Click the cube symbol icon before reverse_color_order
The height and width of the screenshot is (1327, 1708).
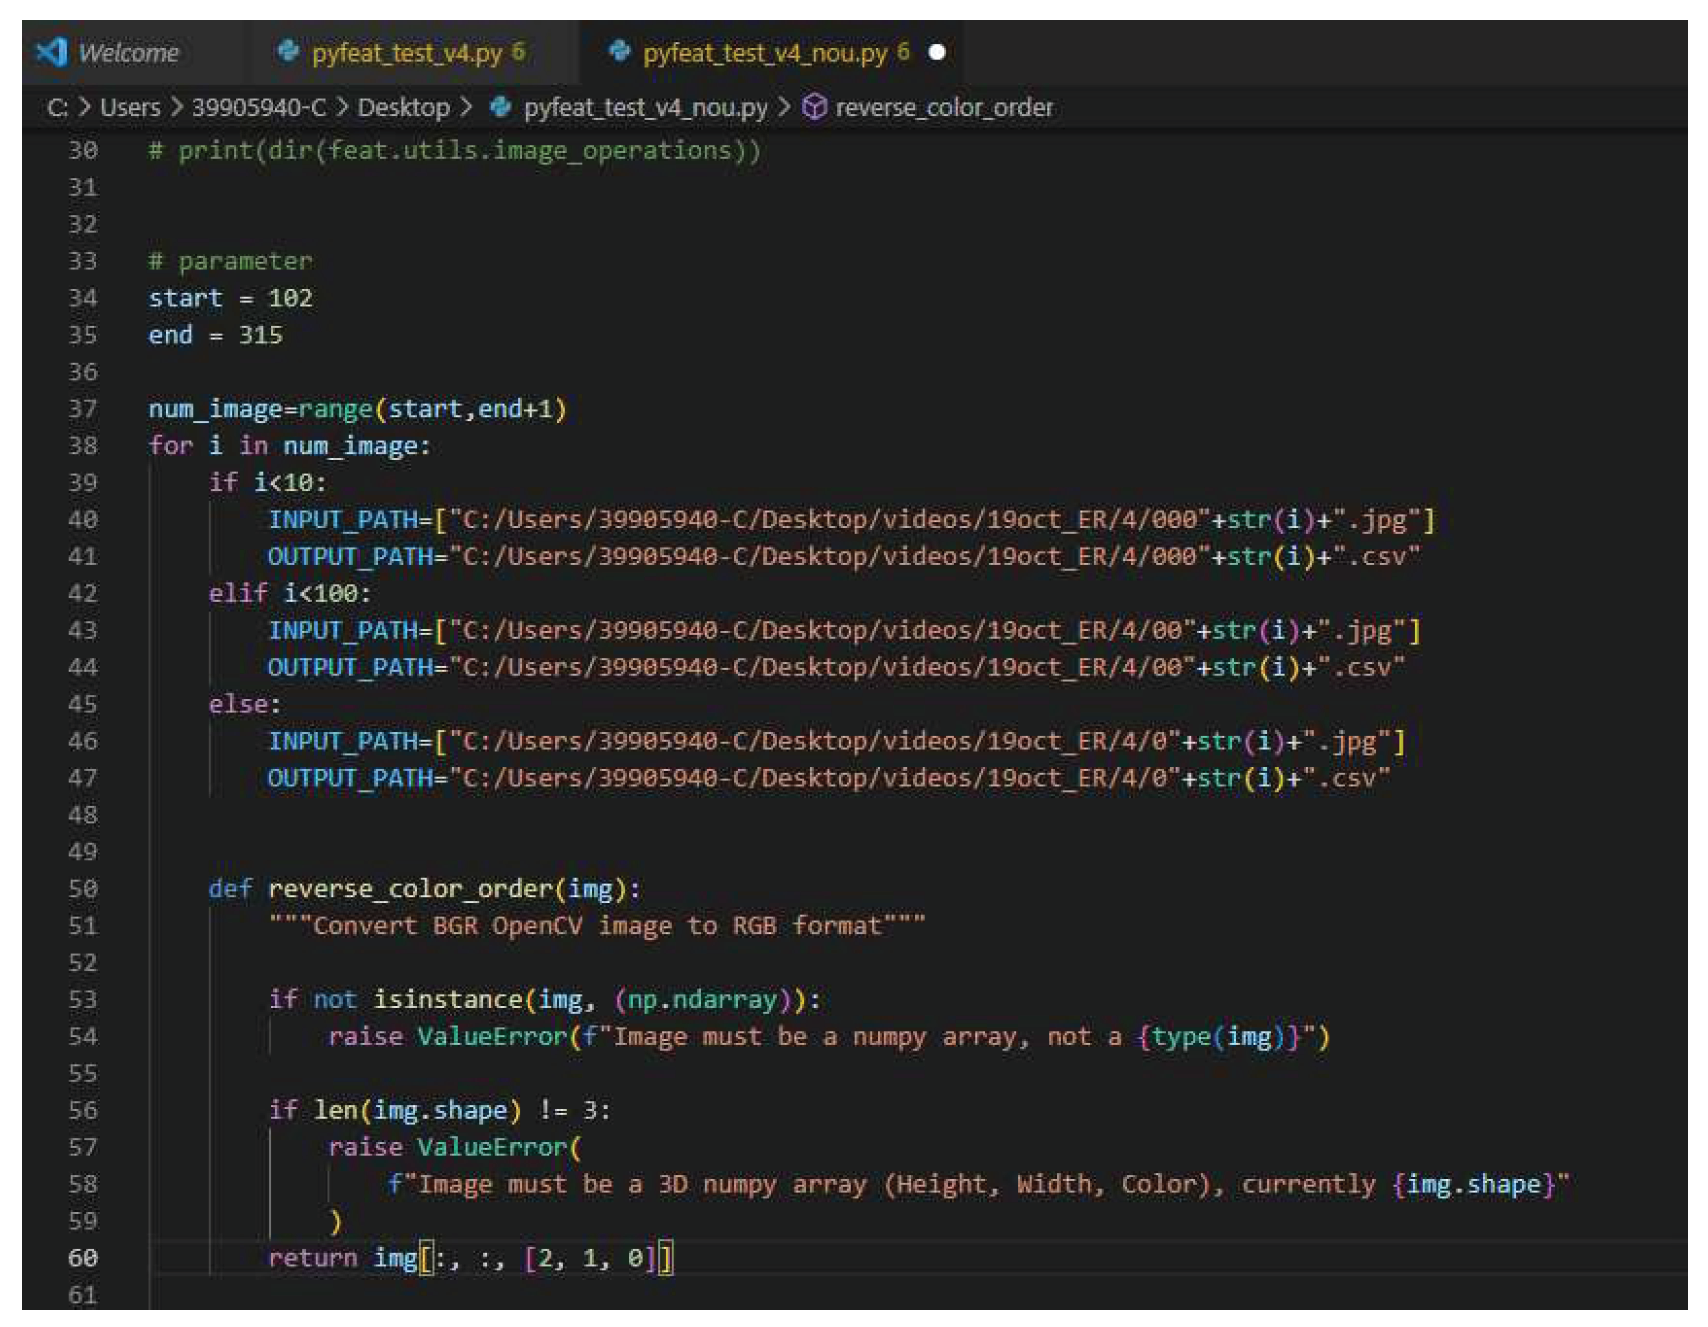(x=815, y=107)
